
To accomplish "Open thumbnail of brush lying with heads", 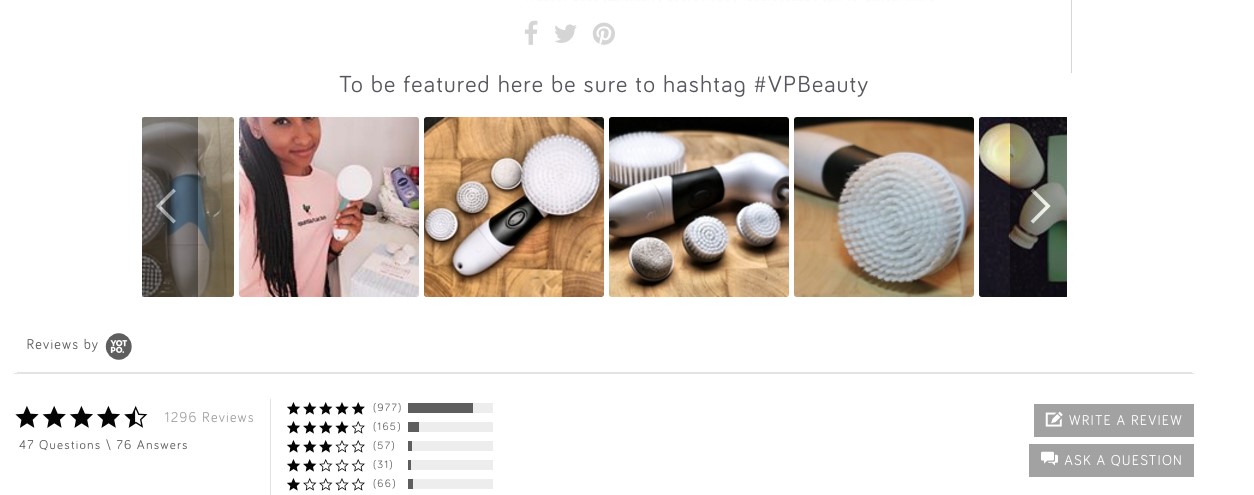I will pyautogui.click(x=699, y=207).
